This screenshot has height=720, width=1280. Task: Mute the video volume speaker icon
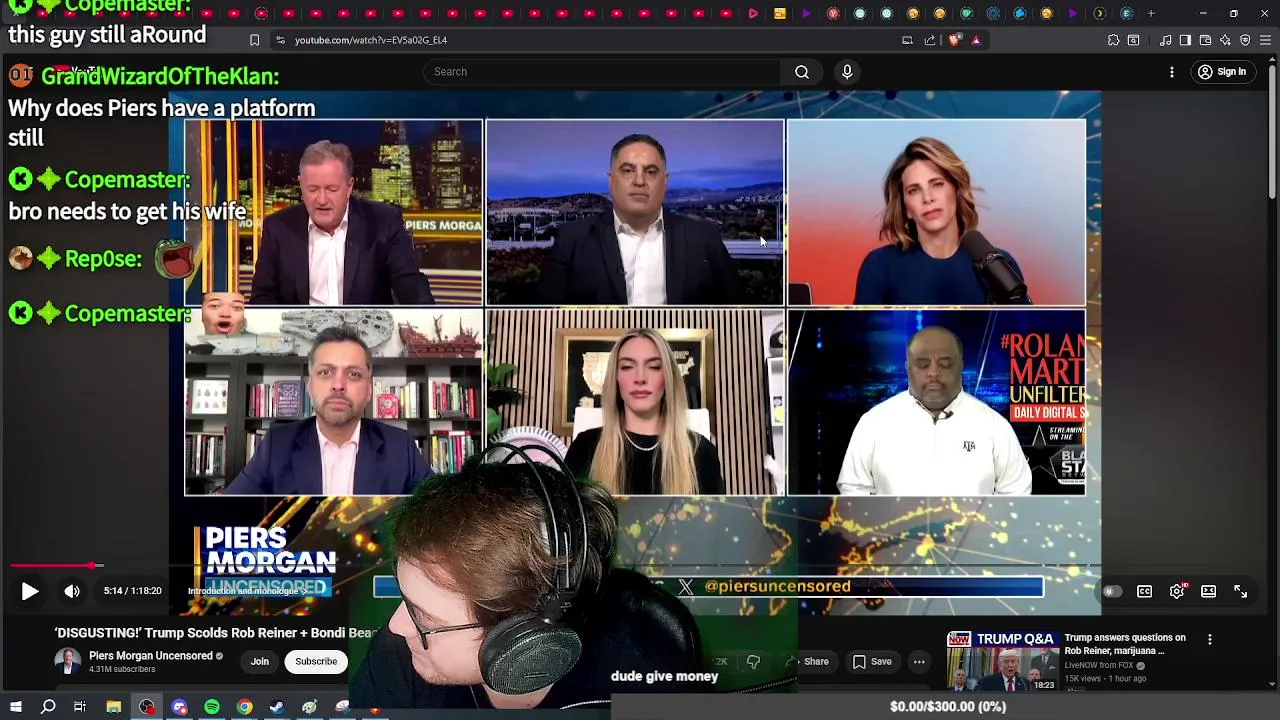pos(72,591)
